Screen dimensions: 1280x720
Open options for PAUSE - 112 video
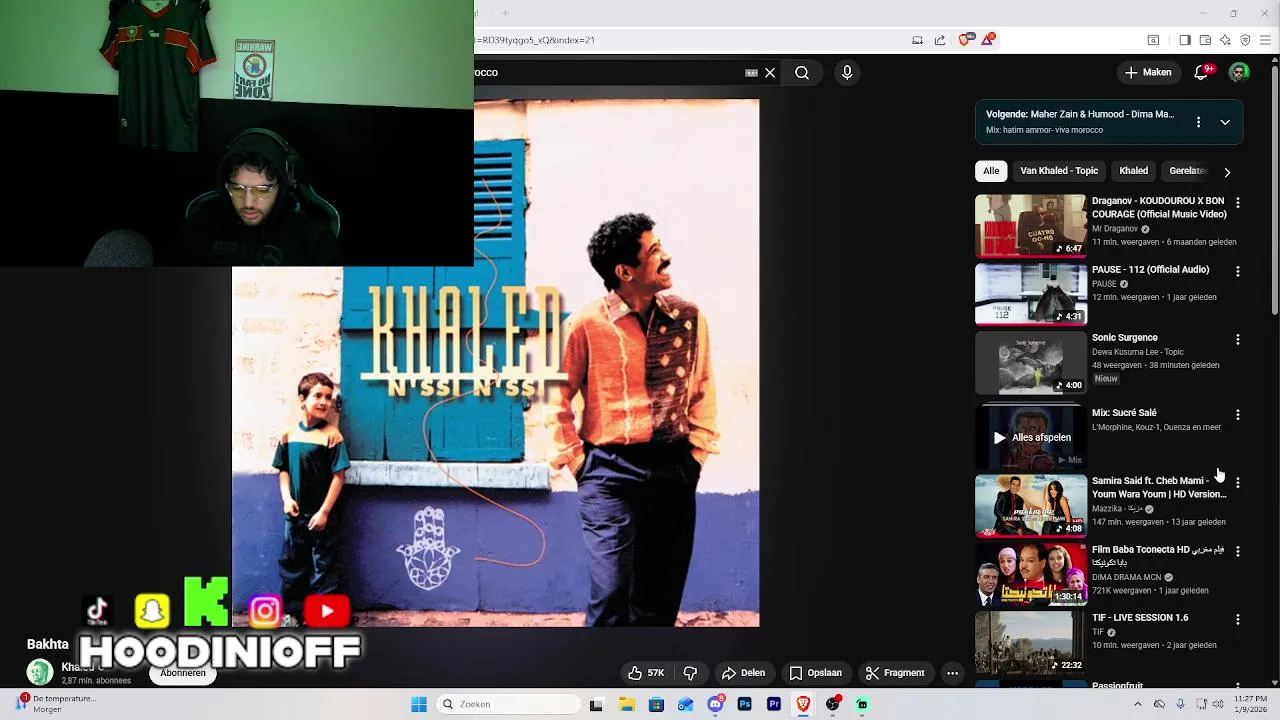point(1238,271)
